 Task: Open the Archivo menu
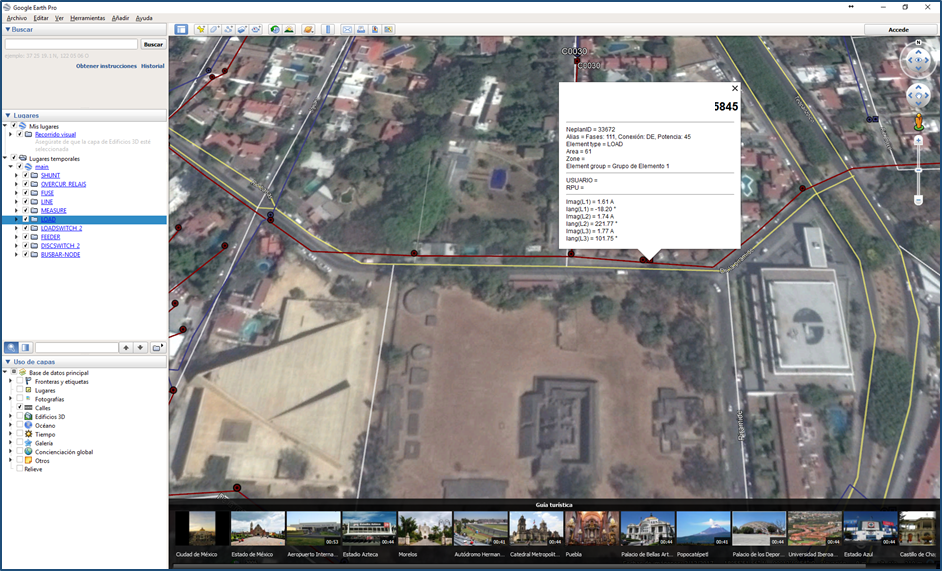[17, 18]
